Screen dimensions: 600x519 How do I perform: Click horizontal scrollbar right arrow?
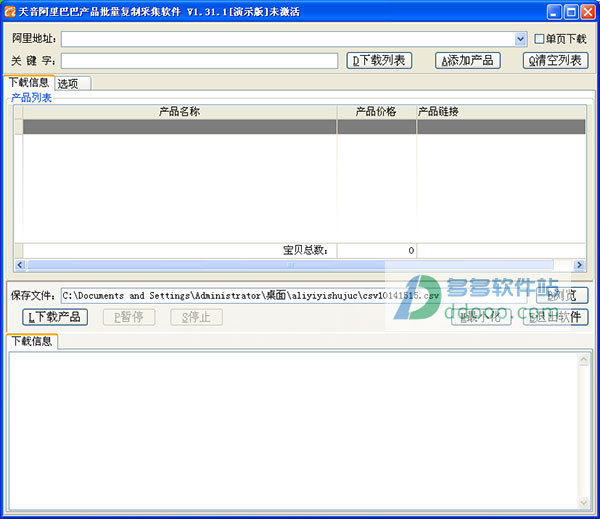[x=580, y=265]
